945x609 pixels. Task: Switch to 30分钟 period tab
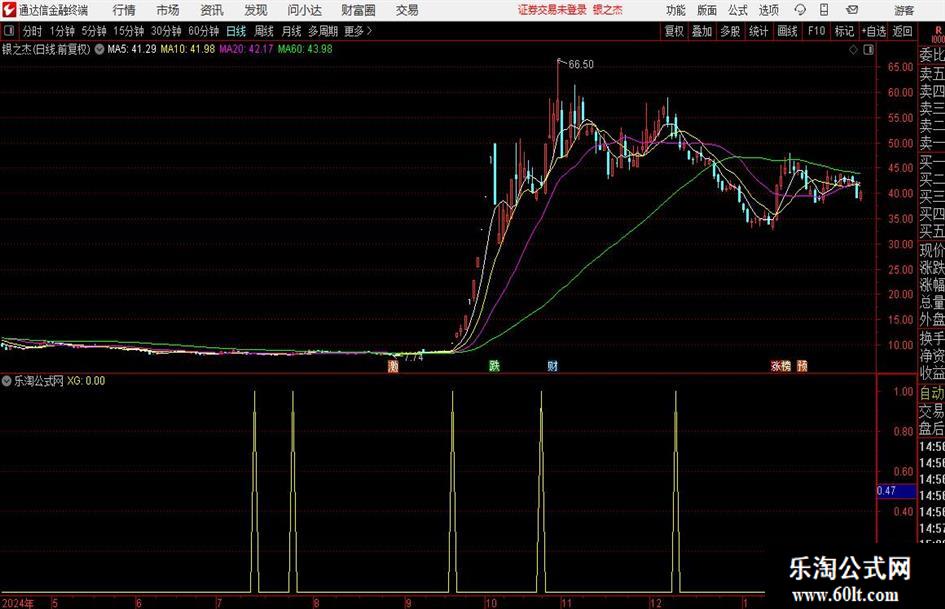tap(166, 31)
